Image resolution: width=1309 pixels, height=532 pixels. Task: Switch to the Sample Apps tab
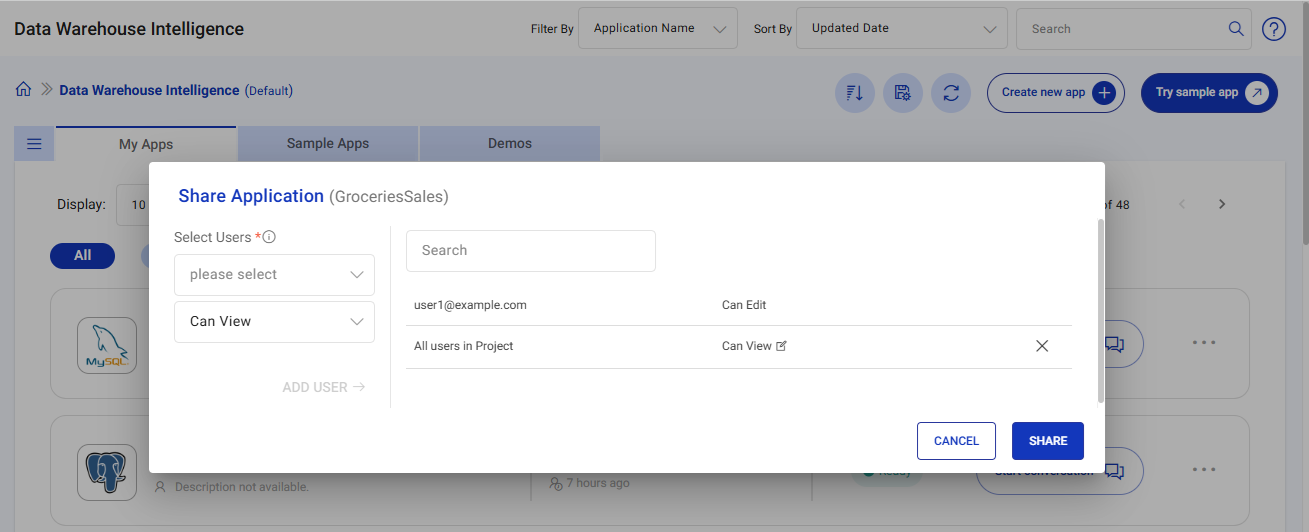[x=327, y=144]
